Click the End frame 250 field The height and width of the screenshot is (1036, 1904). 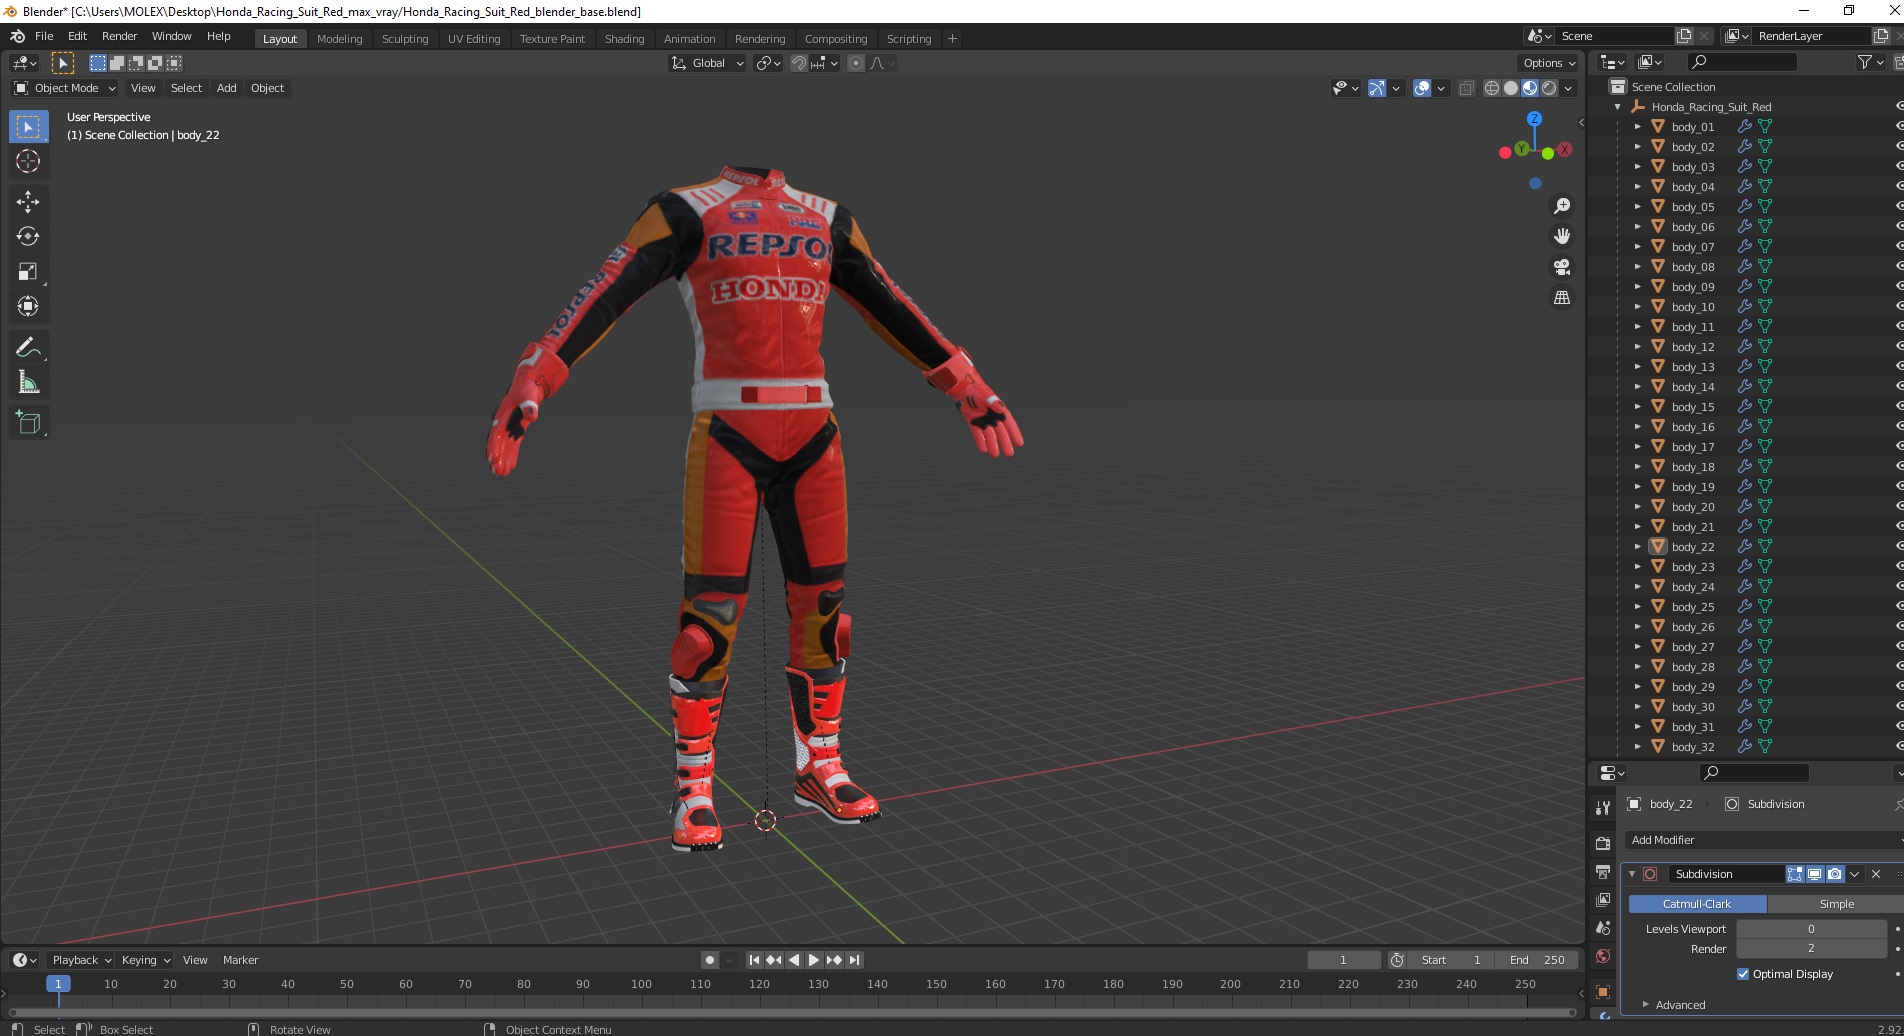[x=1537, y=960]
